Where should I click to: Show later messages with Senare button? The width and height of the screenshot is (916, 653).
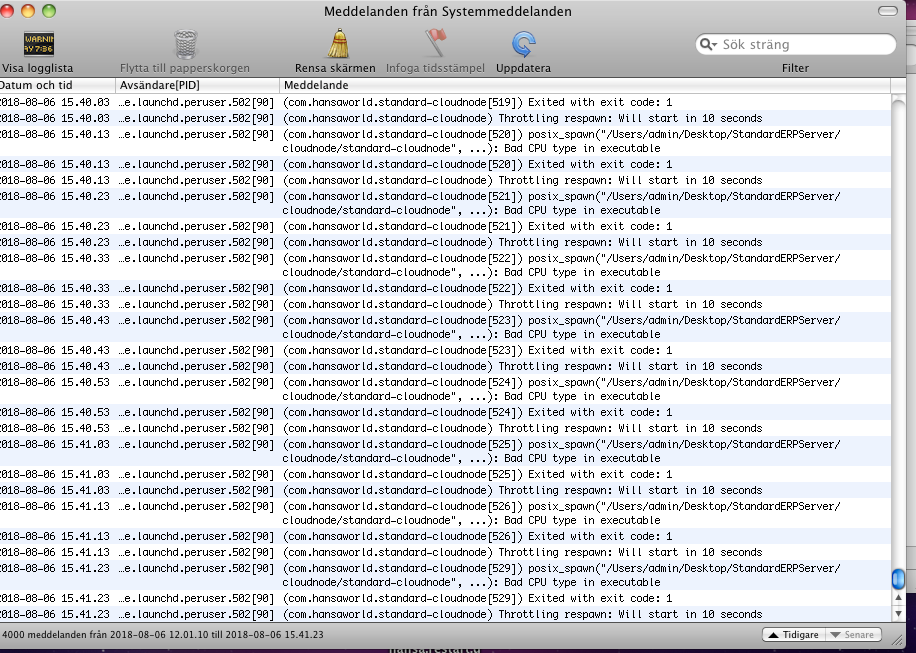[x=852, y=634]
